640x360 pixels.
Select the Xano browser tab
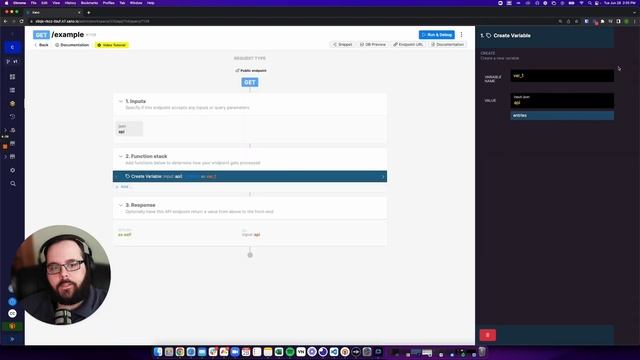53,12
